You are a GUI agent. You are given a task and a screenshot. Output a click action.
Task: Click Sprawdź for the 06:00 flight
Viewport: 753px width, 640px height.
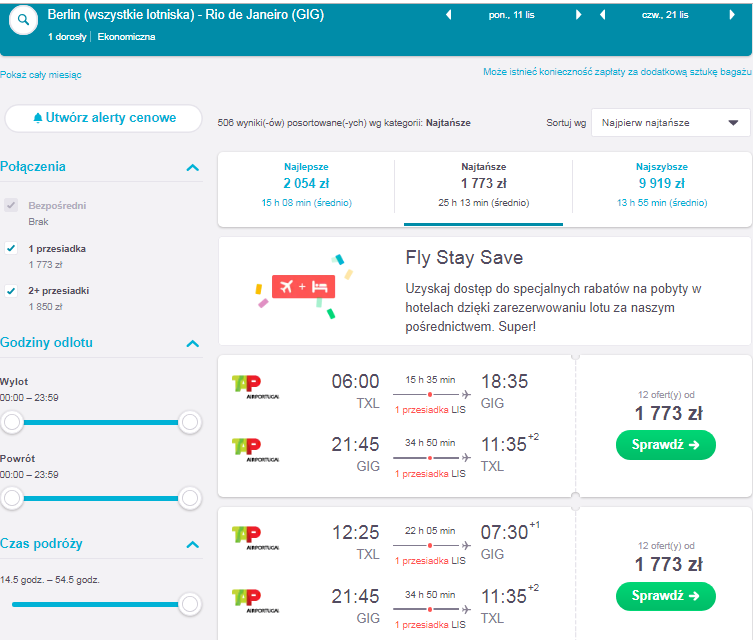coord(666,445)
